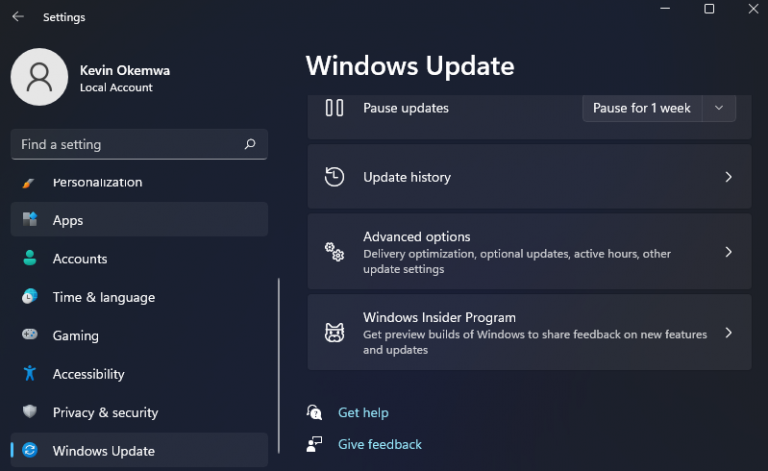Click the Windows Insider Program title text
The width and height of the screenshot is (768, 471).
point(439,317)
